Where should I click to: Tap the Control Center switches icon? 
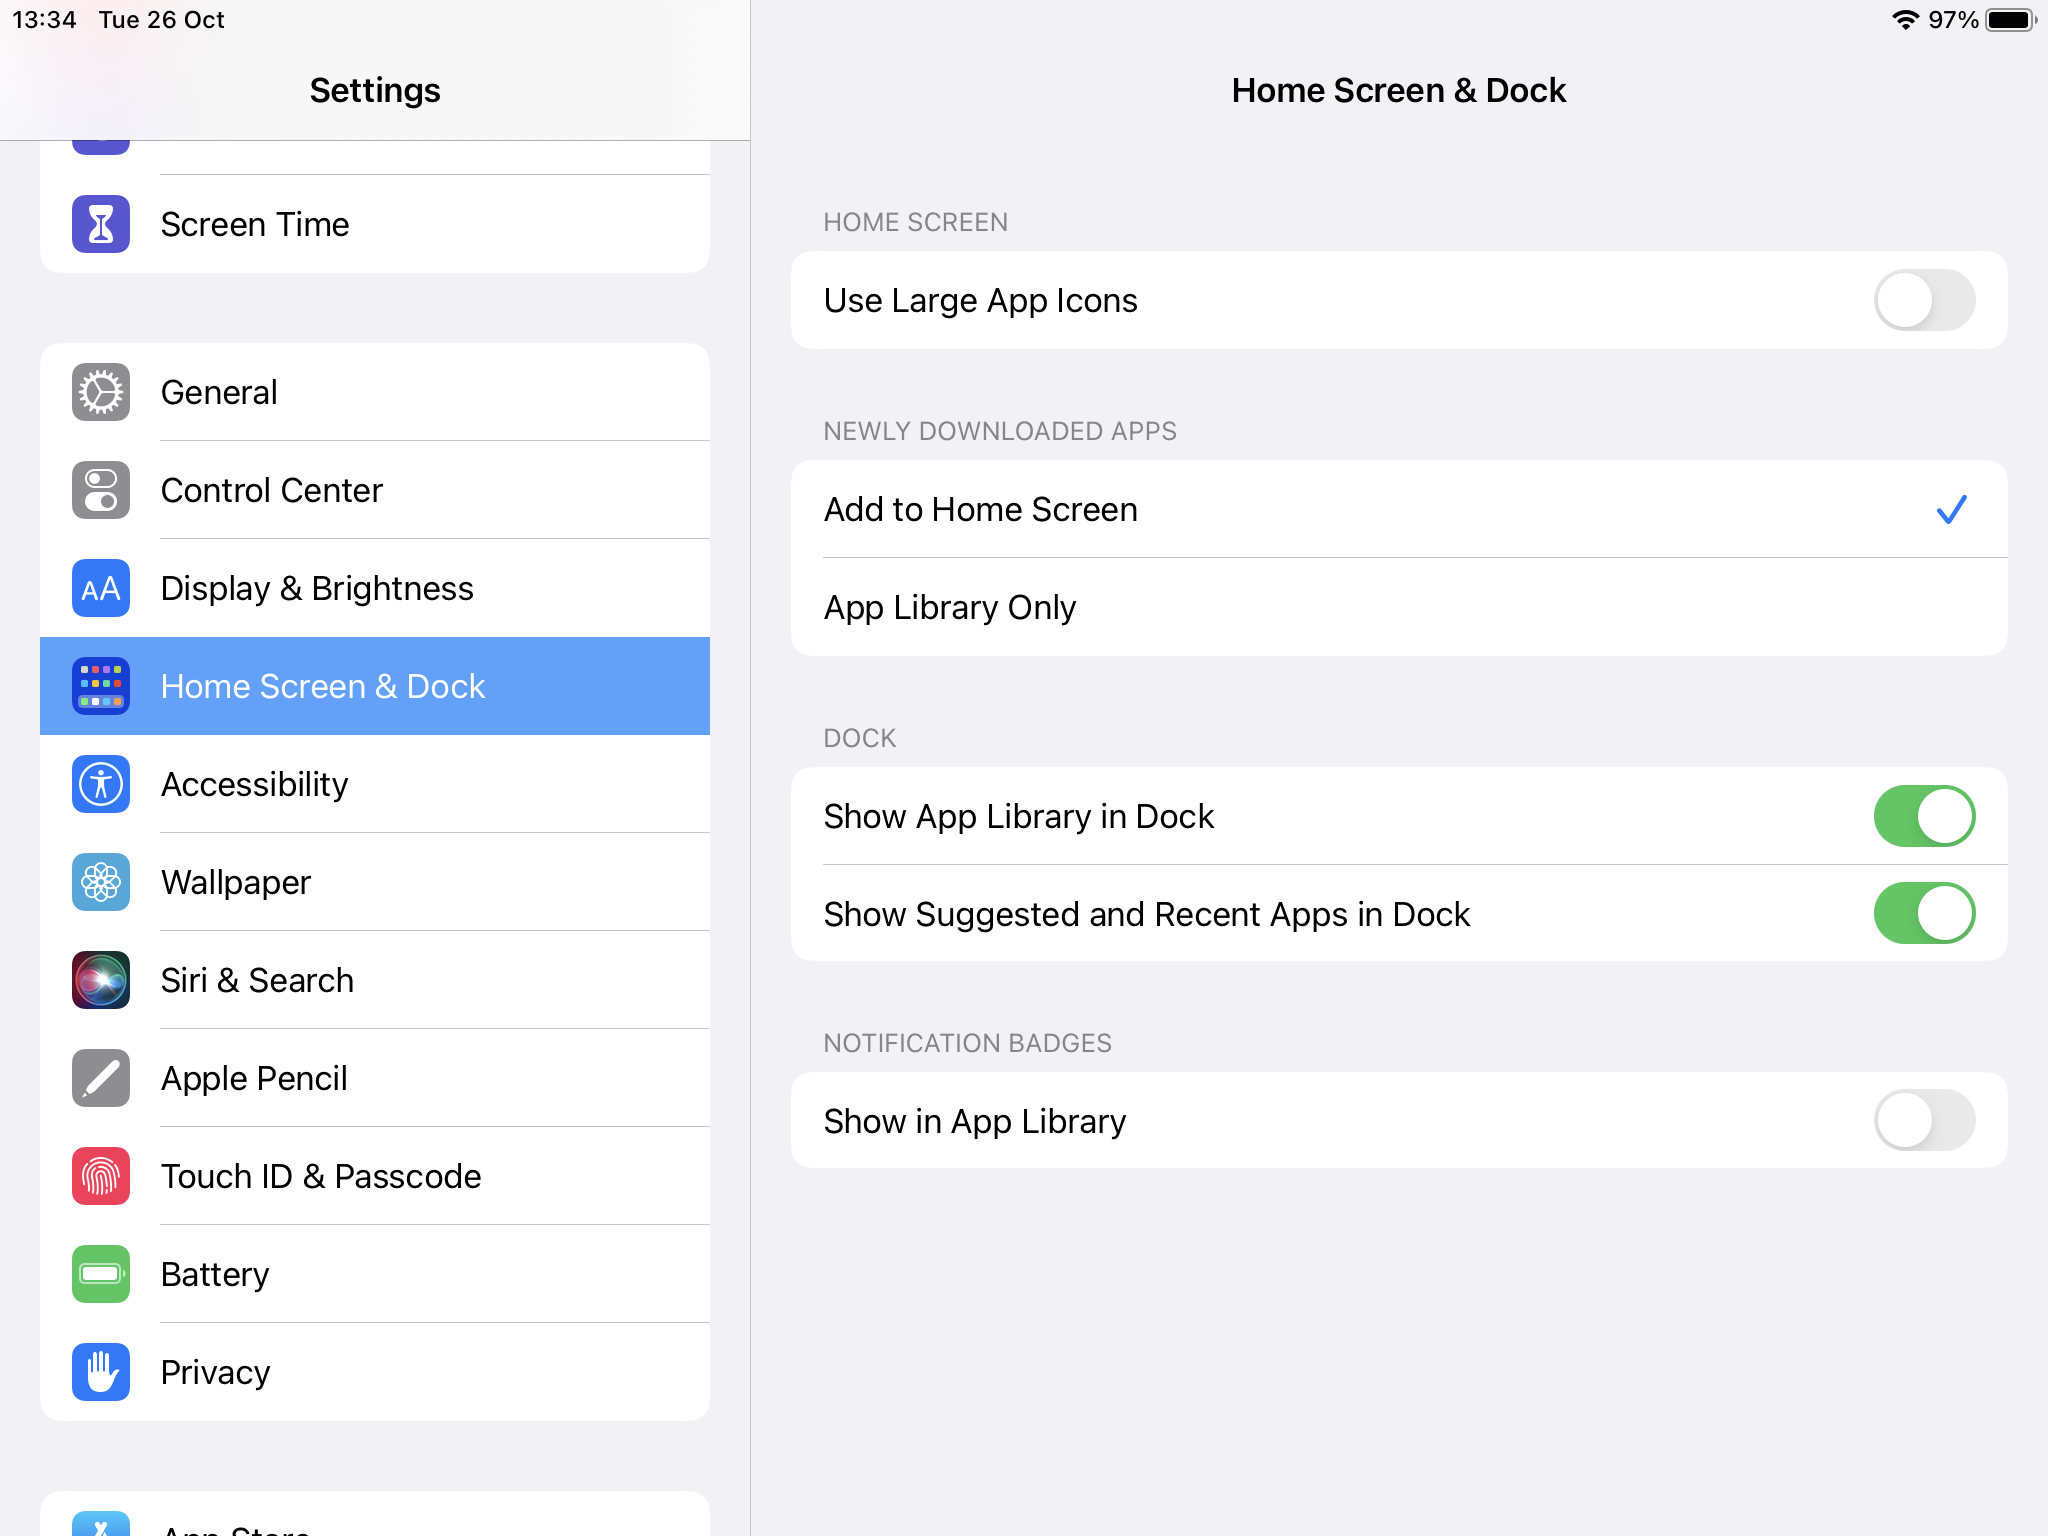(101, 490)
